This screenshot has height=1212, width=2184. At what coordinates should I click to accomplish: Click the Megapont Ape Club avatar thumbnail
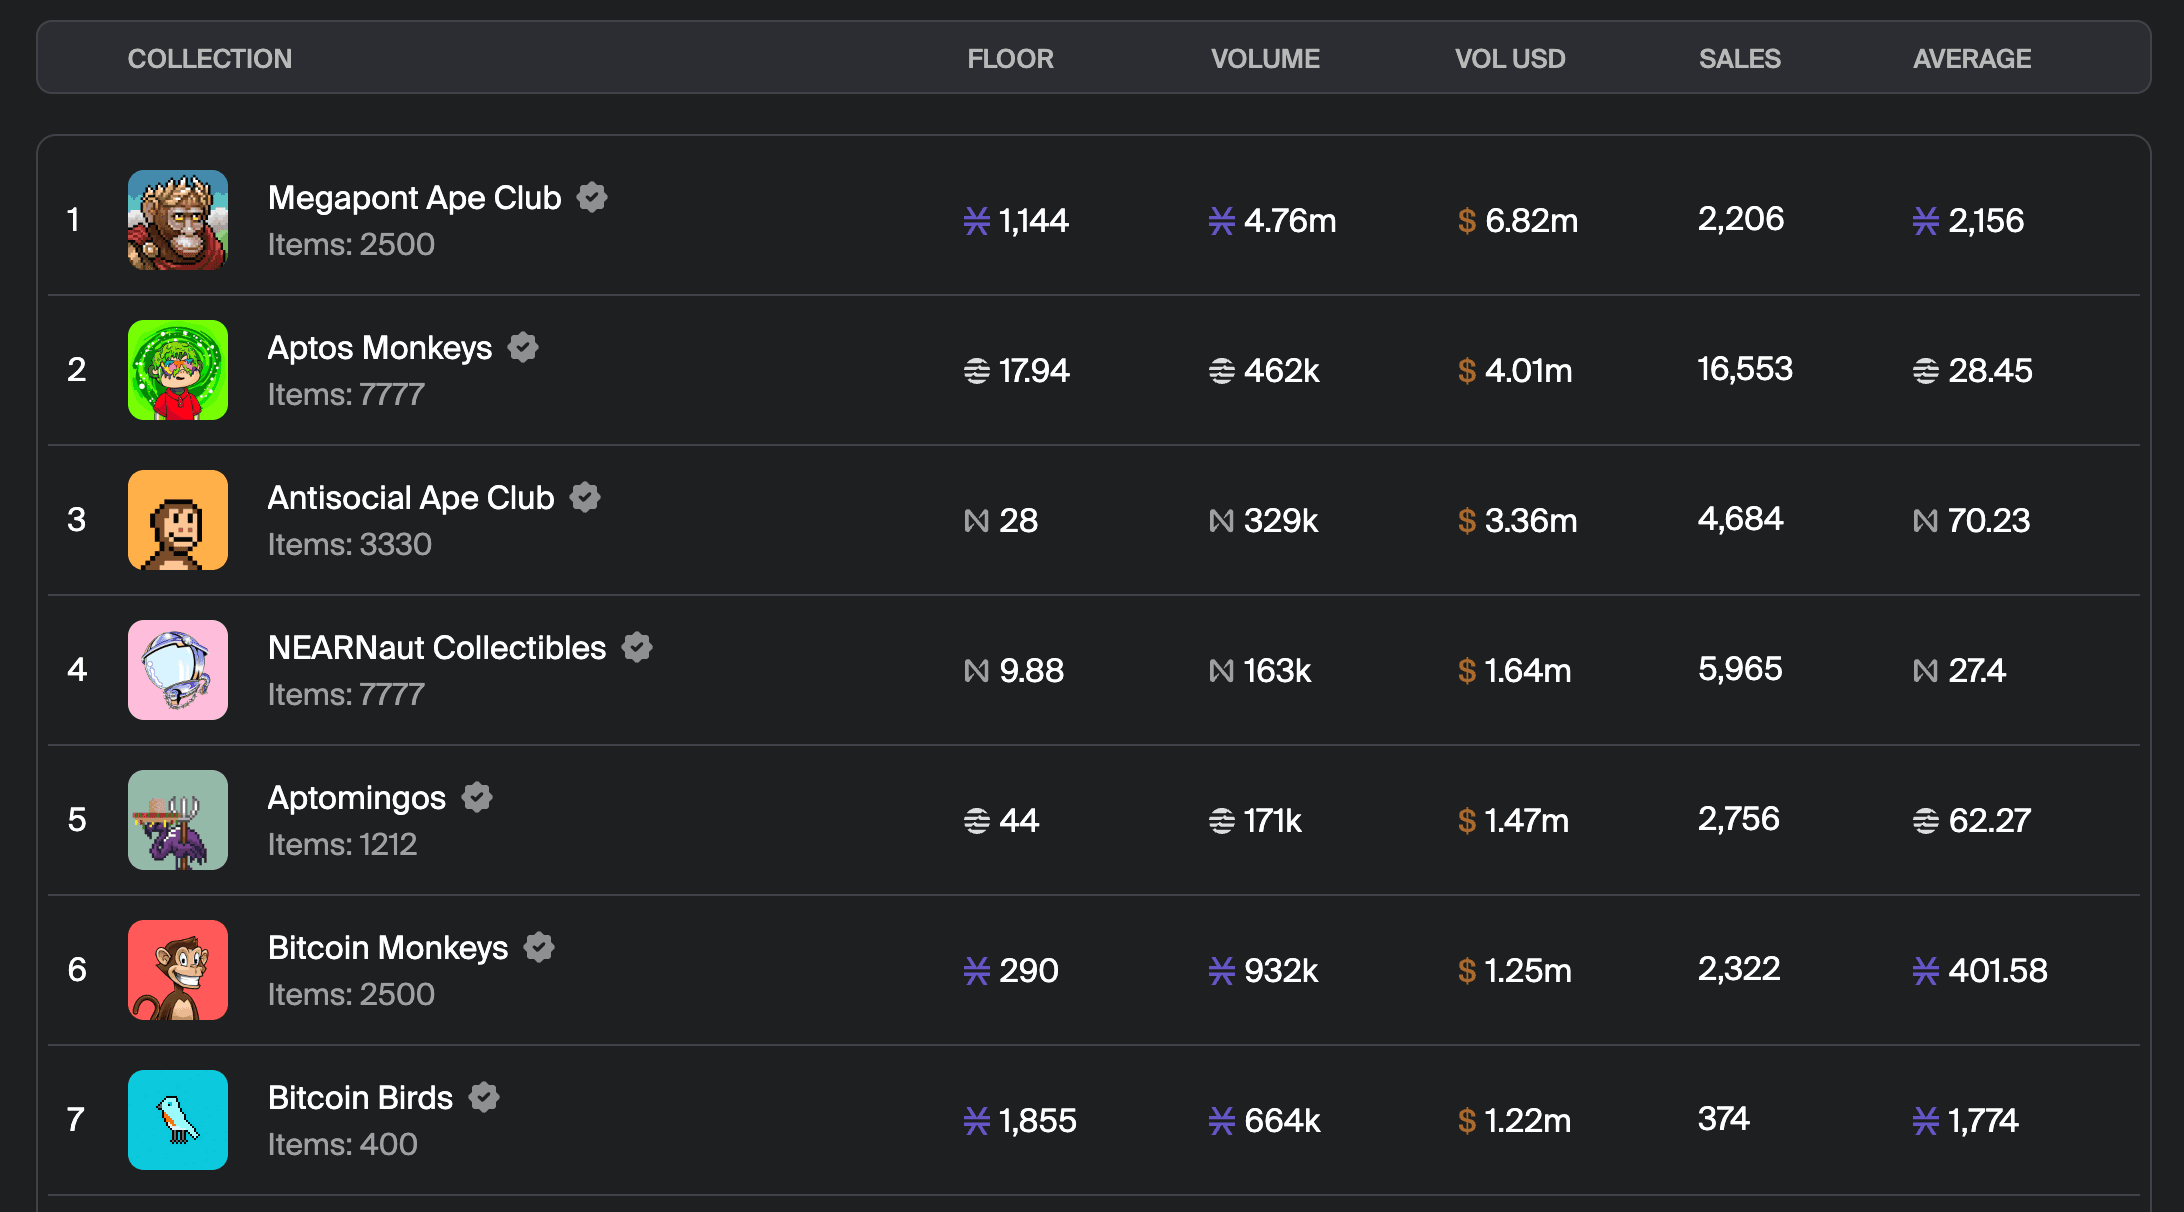coord(178,220)
